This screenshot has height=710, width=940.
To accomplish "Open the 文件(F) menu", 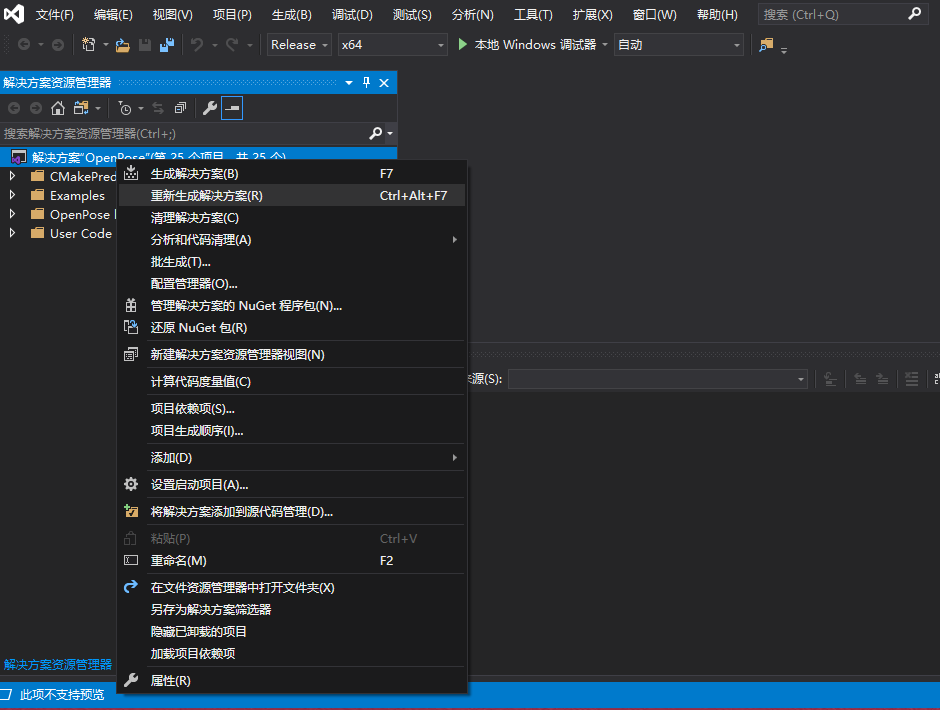I will pyautogui.click(x=55, y=14).
